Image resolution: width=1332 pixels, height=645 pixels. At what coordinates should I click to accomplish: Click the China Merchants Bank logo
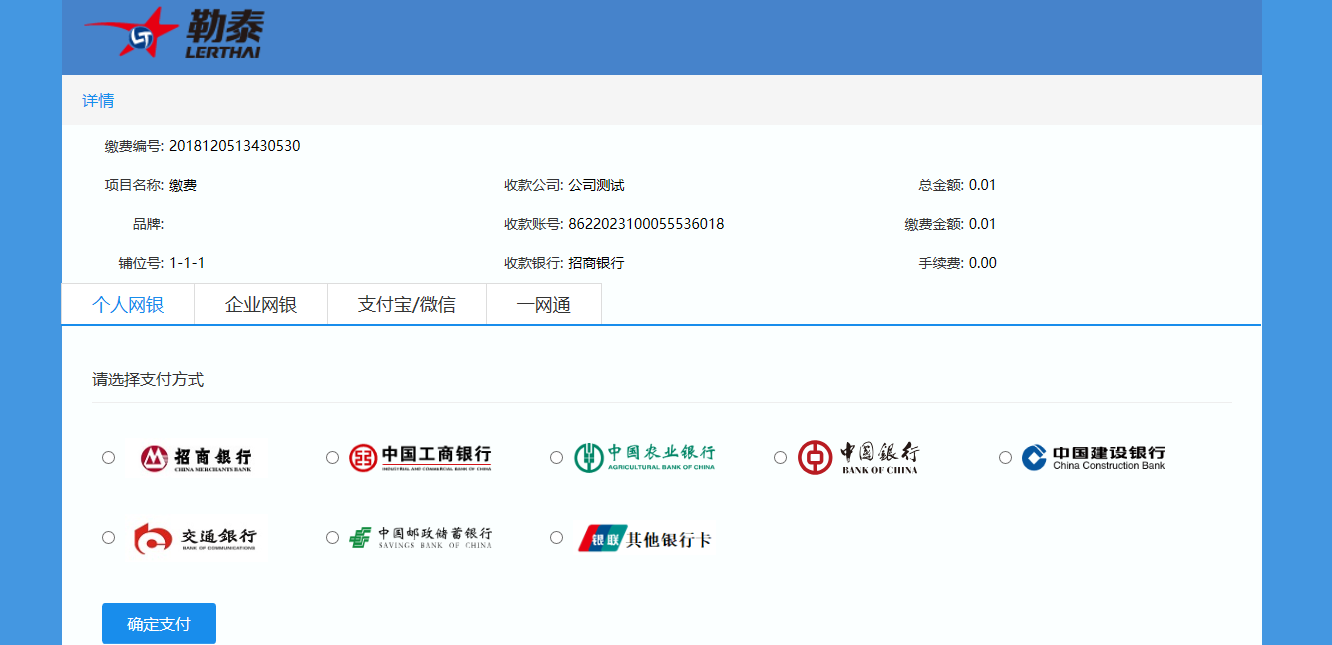(196, 458)
